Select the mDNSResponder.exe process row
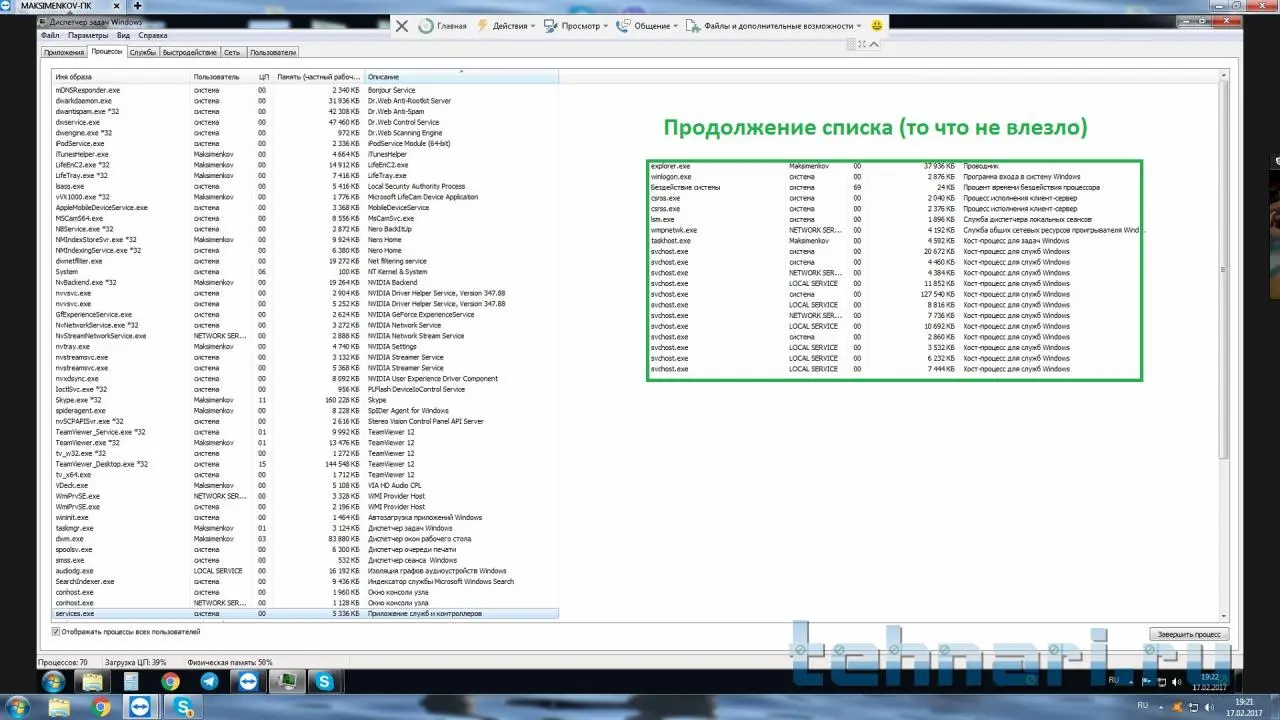The width and height of the screenshot is (1280, 720). point(305,90)
